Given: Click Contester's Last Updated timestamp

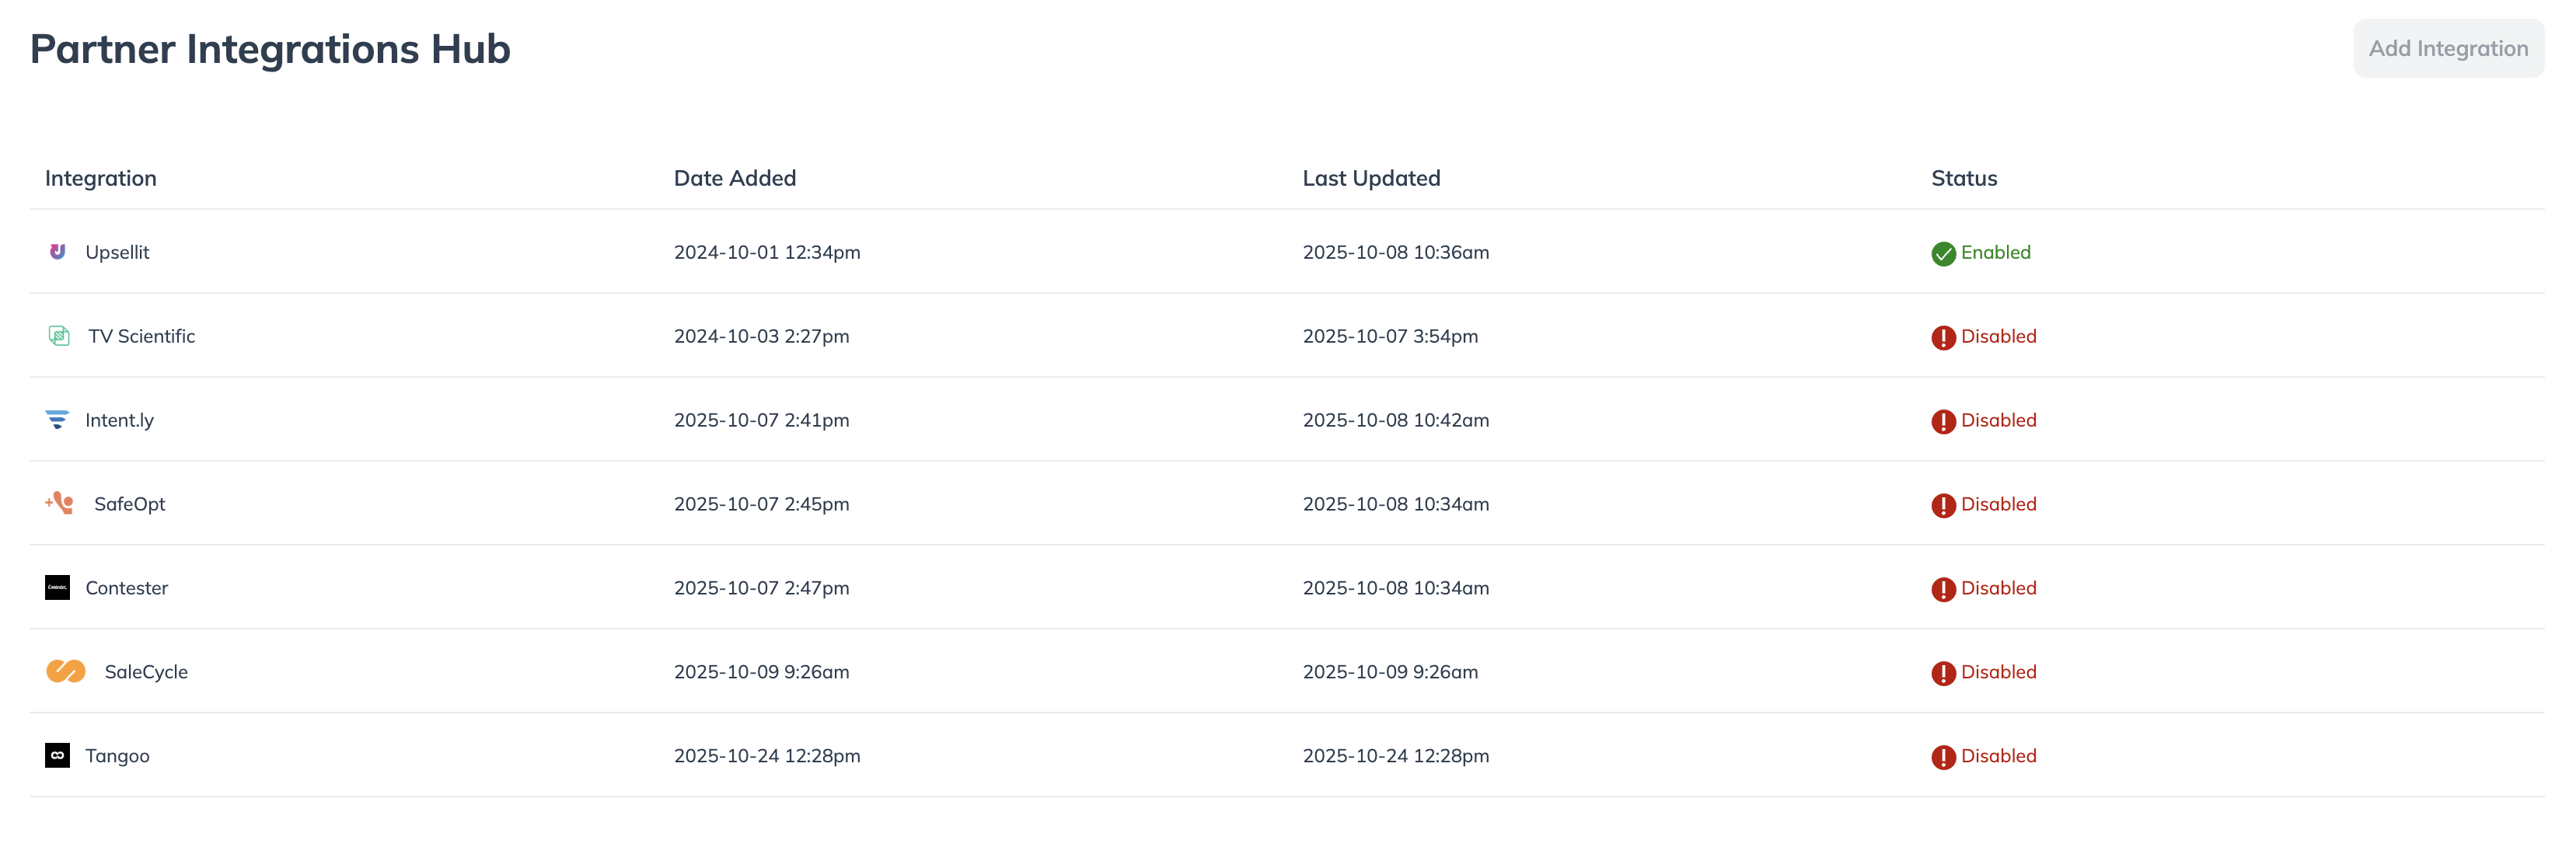Looking at the screenshot, I should click(x=1395, y=588).
